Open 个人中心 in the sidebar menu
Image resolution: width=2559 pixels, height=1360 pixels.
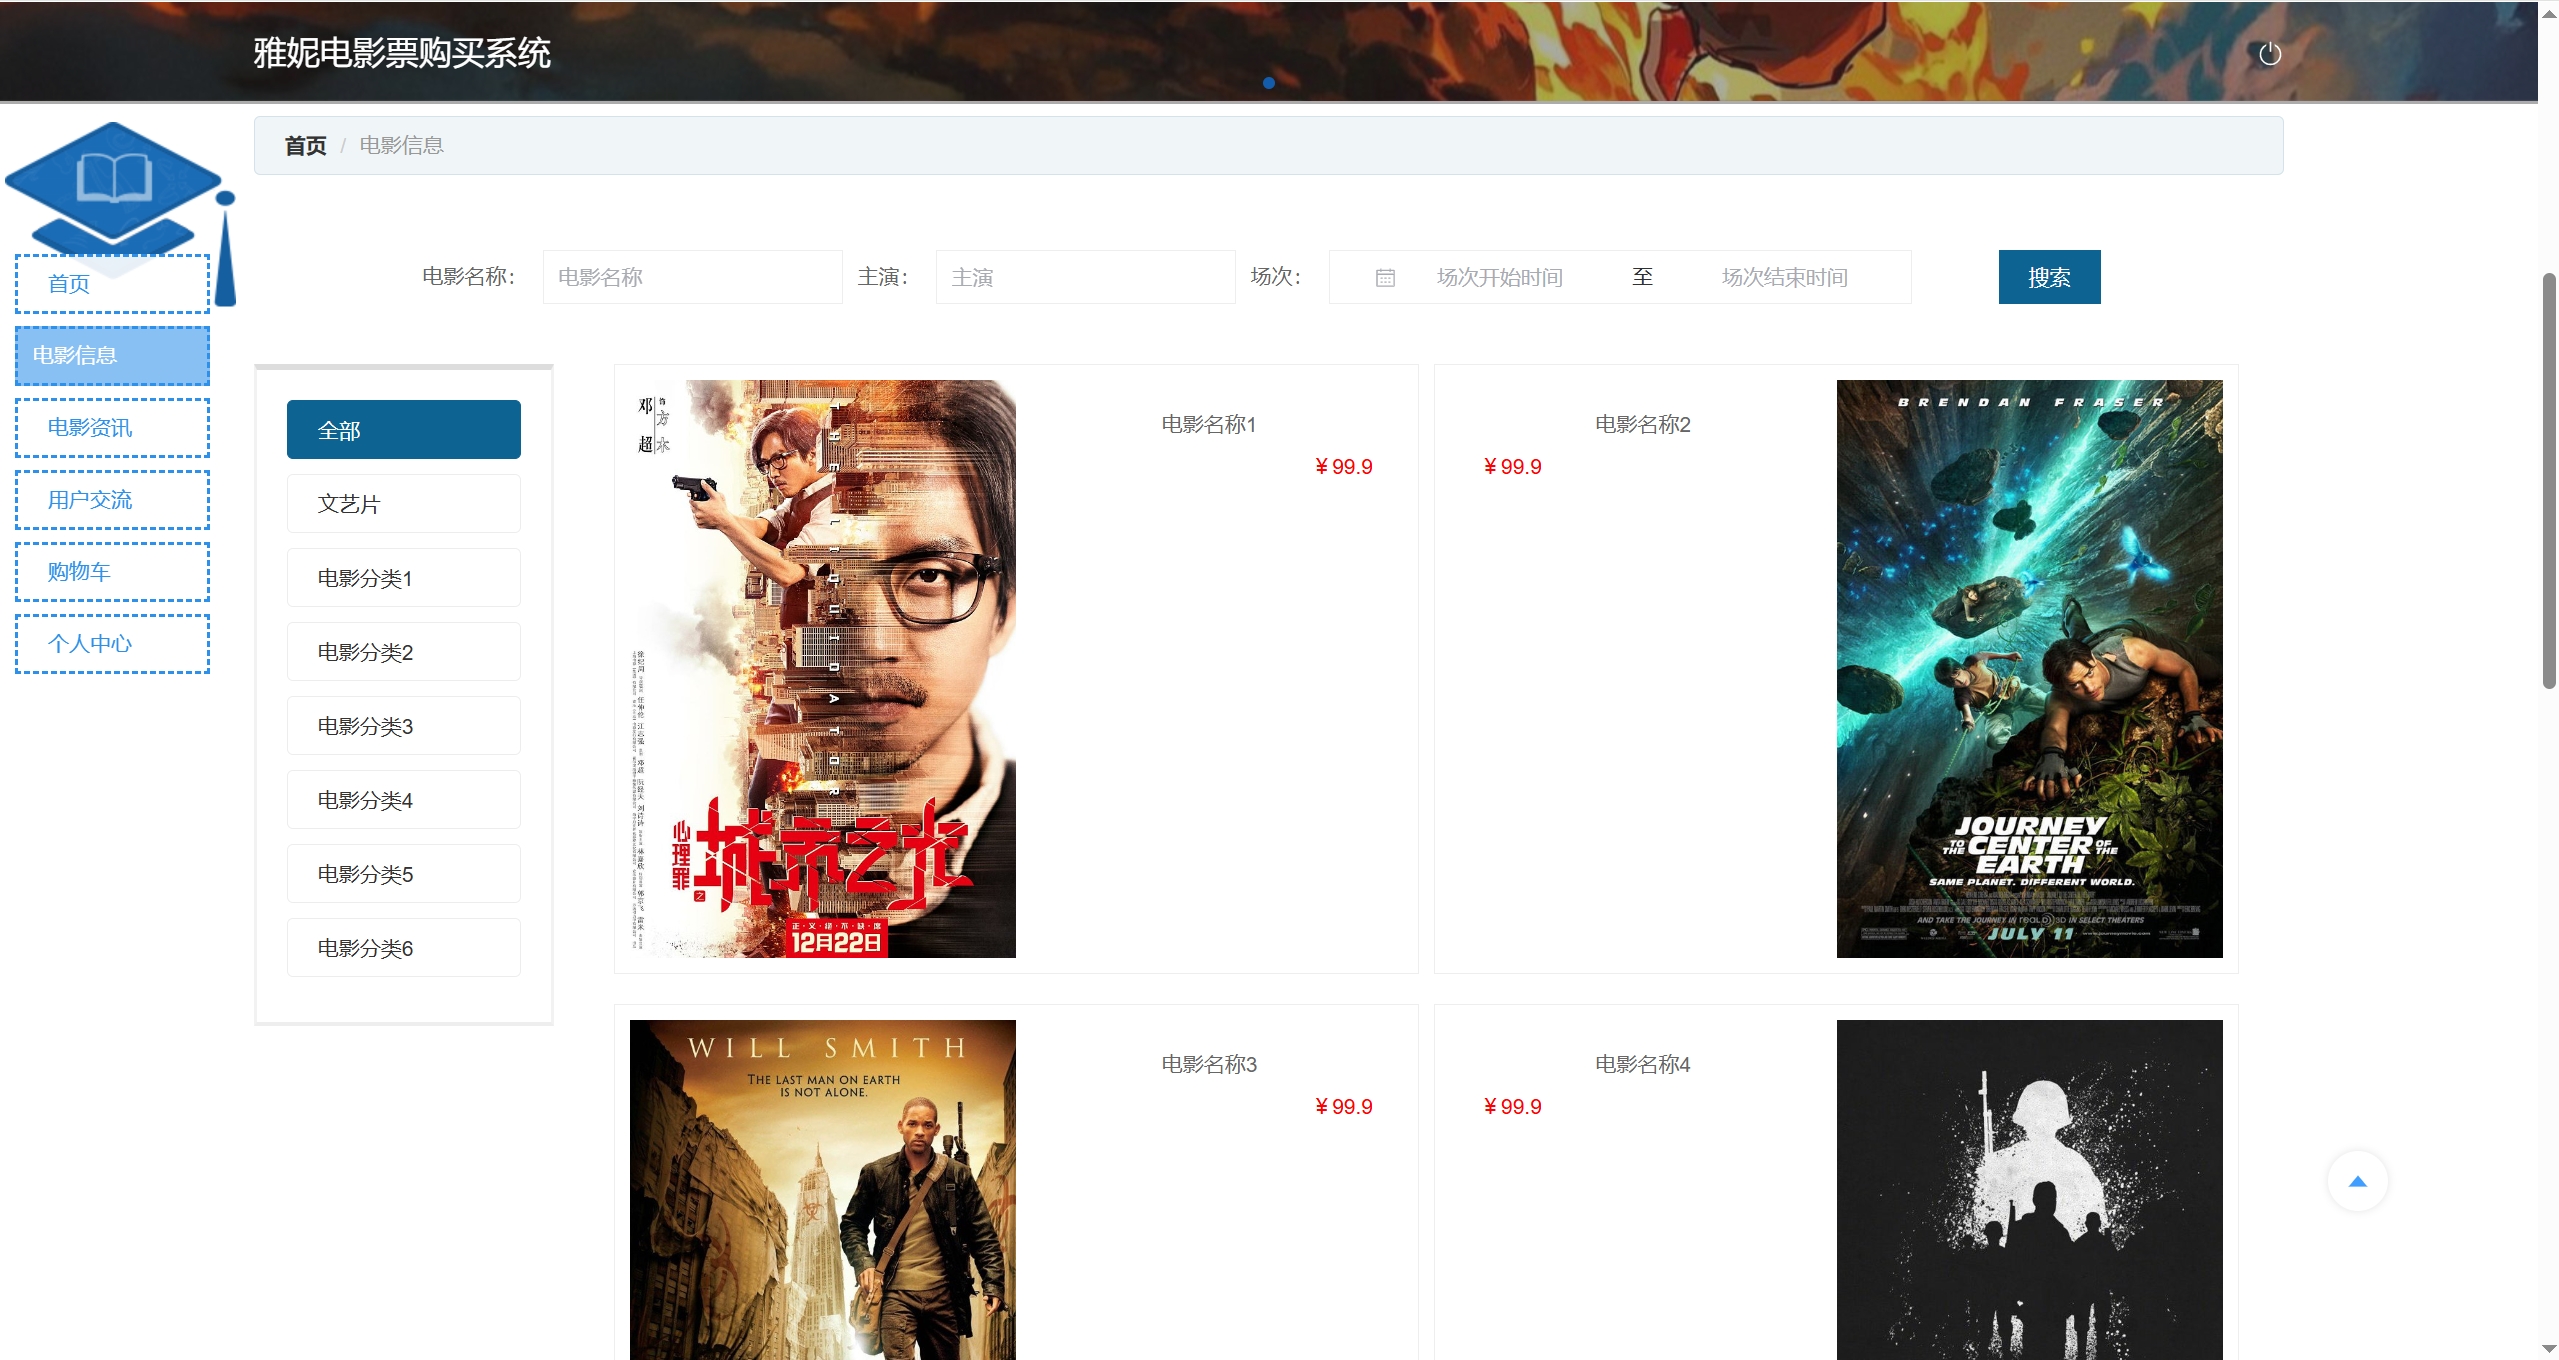112,644
